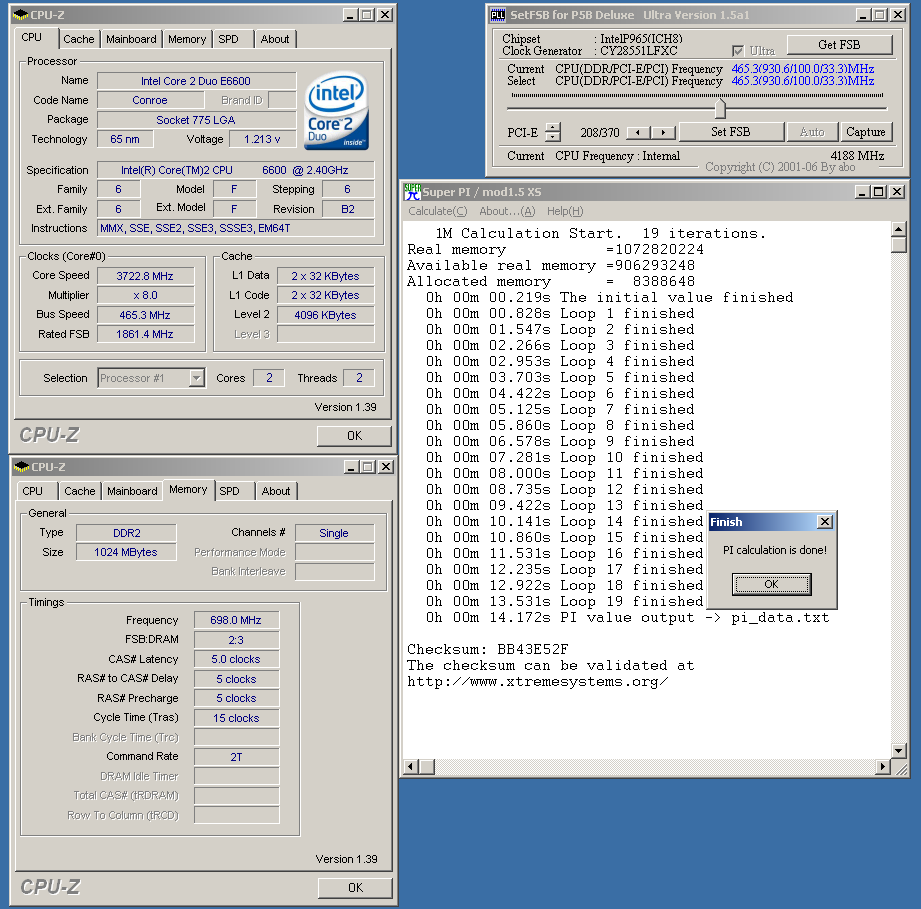The width and height of the screenshot is (921, 909).
Task: Click the Intel Core 2 Duo logo
Action: pyautogui.click(x=337, y=110)
